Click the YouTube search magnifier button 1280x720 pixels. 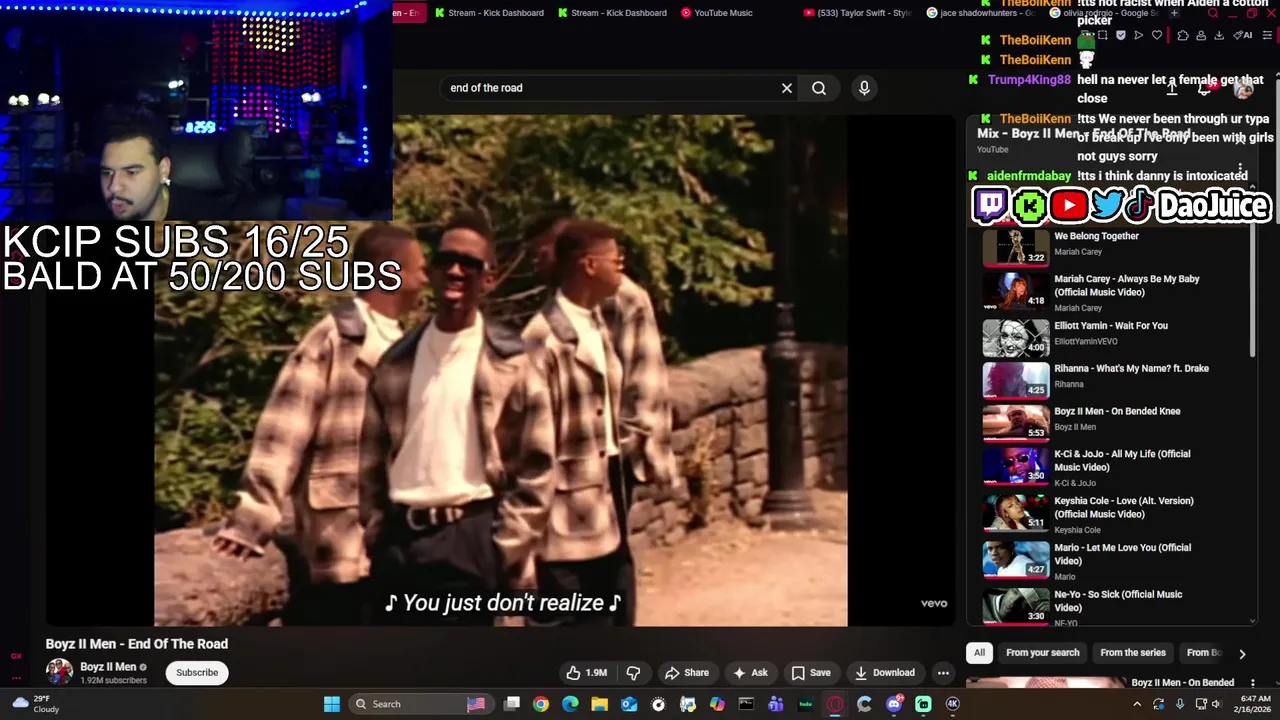[x=819, y=88]
